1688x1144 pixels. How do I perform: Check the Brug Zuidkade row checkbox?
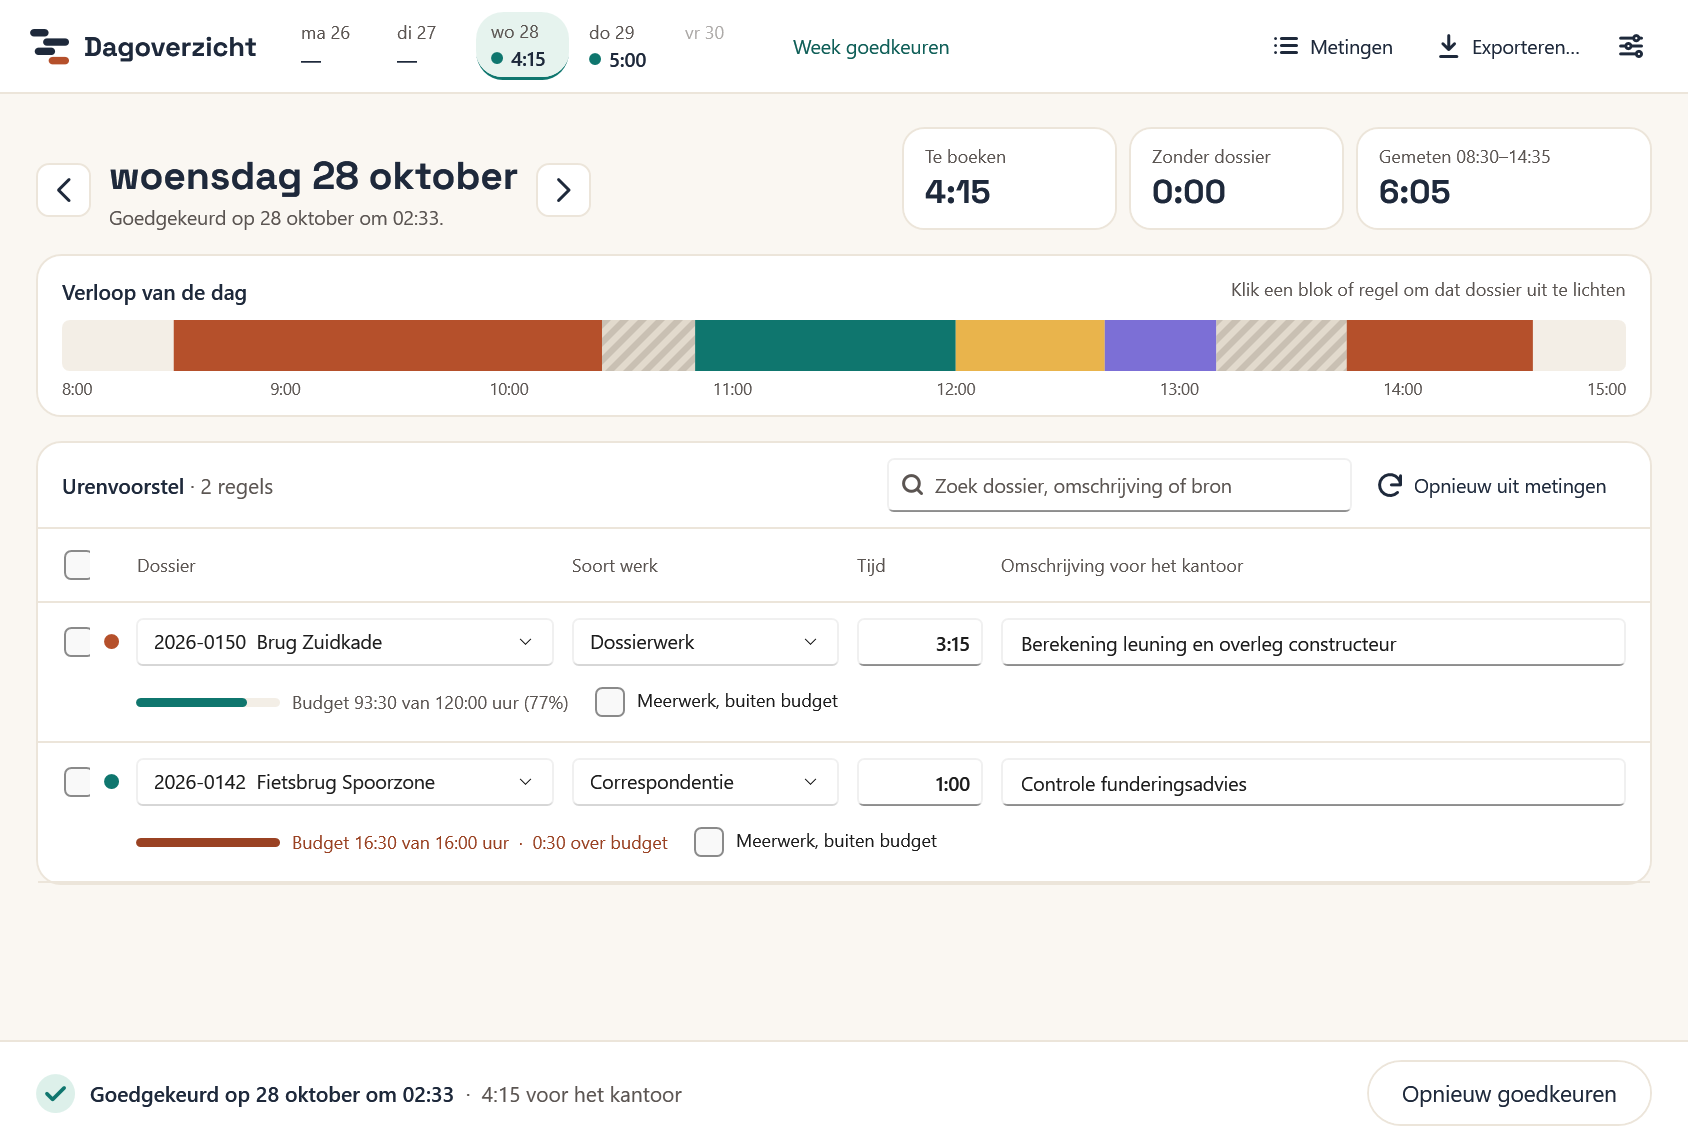[x=78, y=642]
